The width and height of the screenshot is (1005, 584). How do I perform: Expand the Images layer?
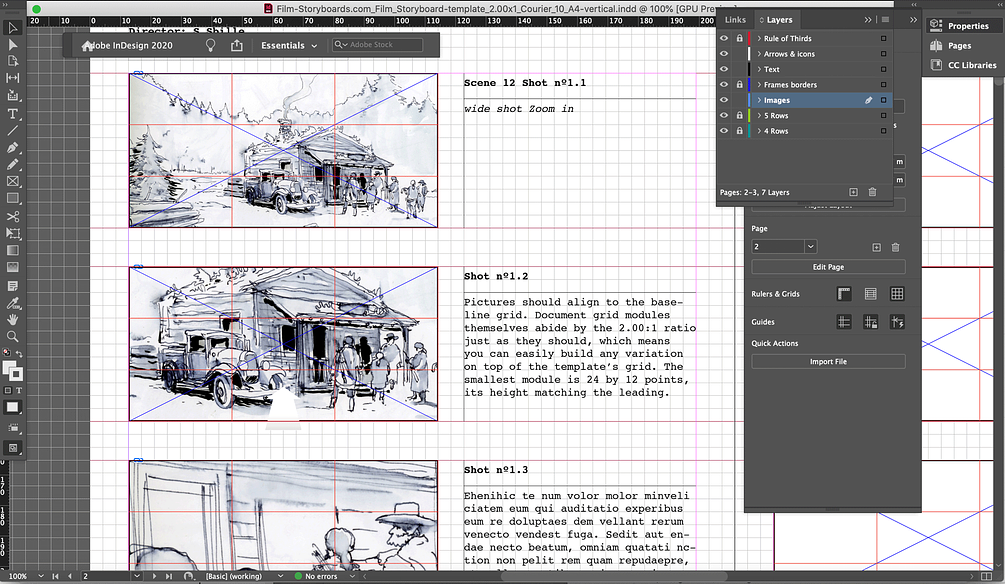tap(759, 100)
